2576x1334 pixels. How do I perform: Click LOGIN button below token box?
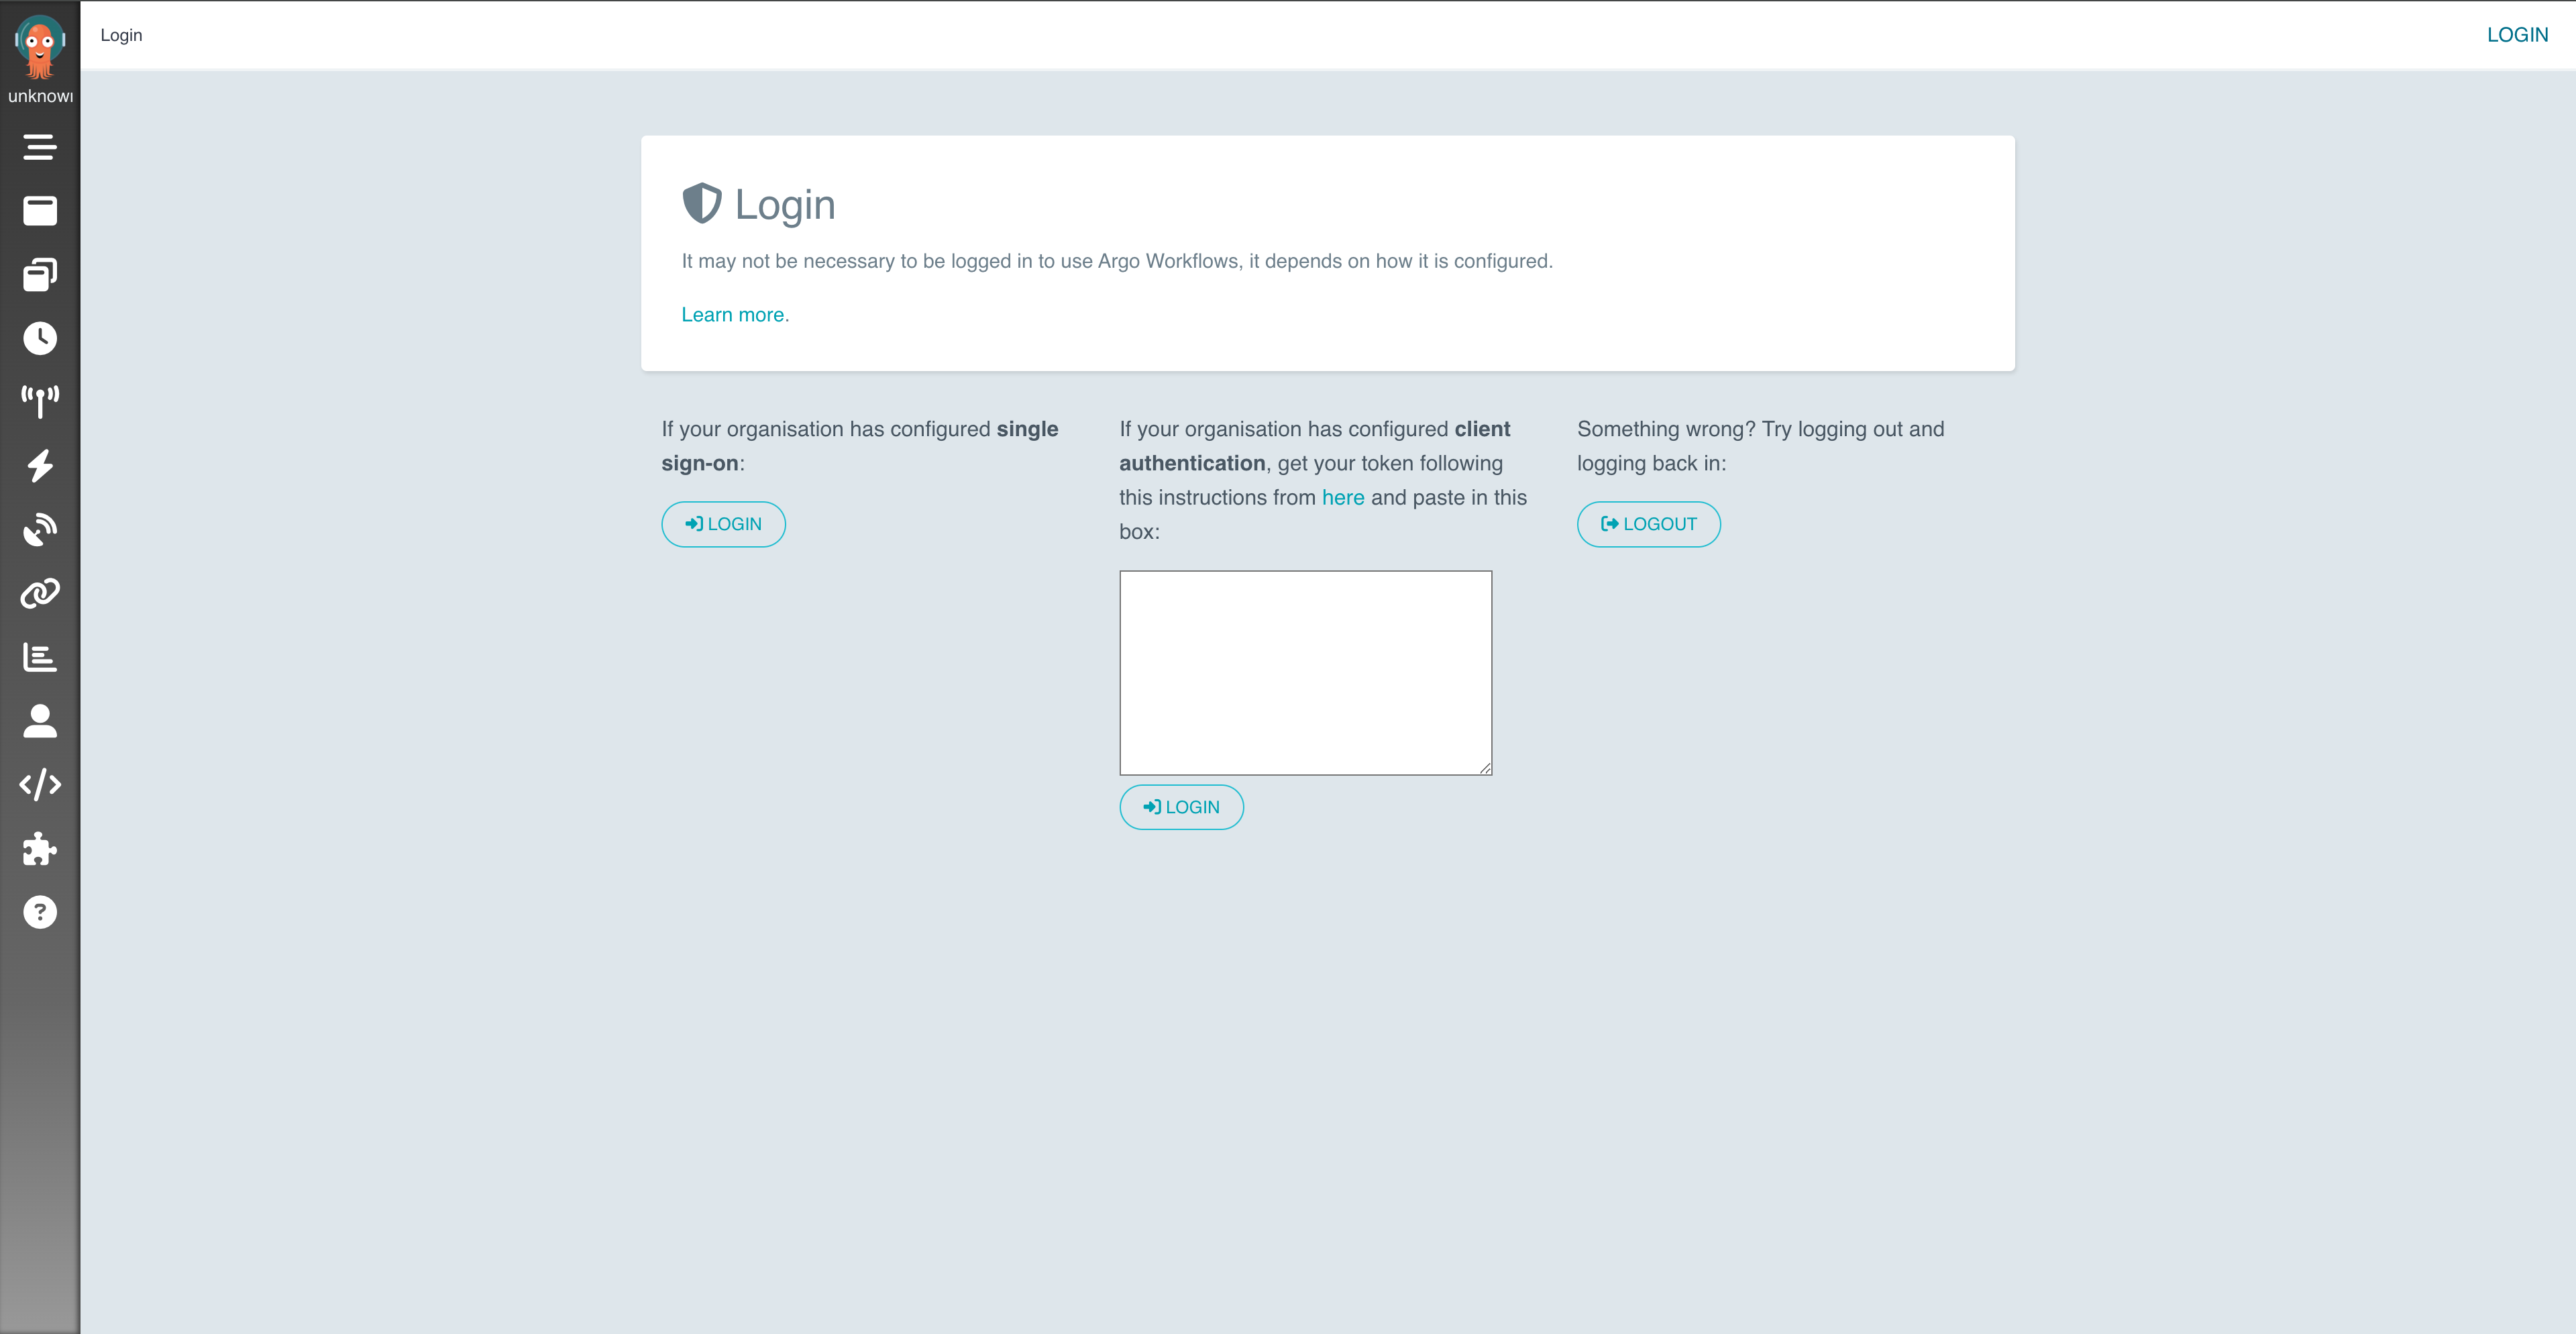[1181, 807]
